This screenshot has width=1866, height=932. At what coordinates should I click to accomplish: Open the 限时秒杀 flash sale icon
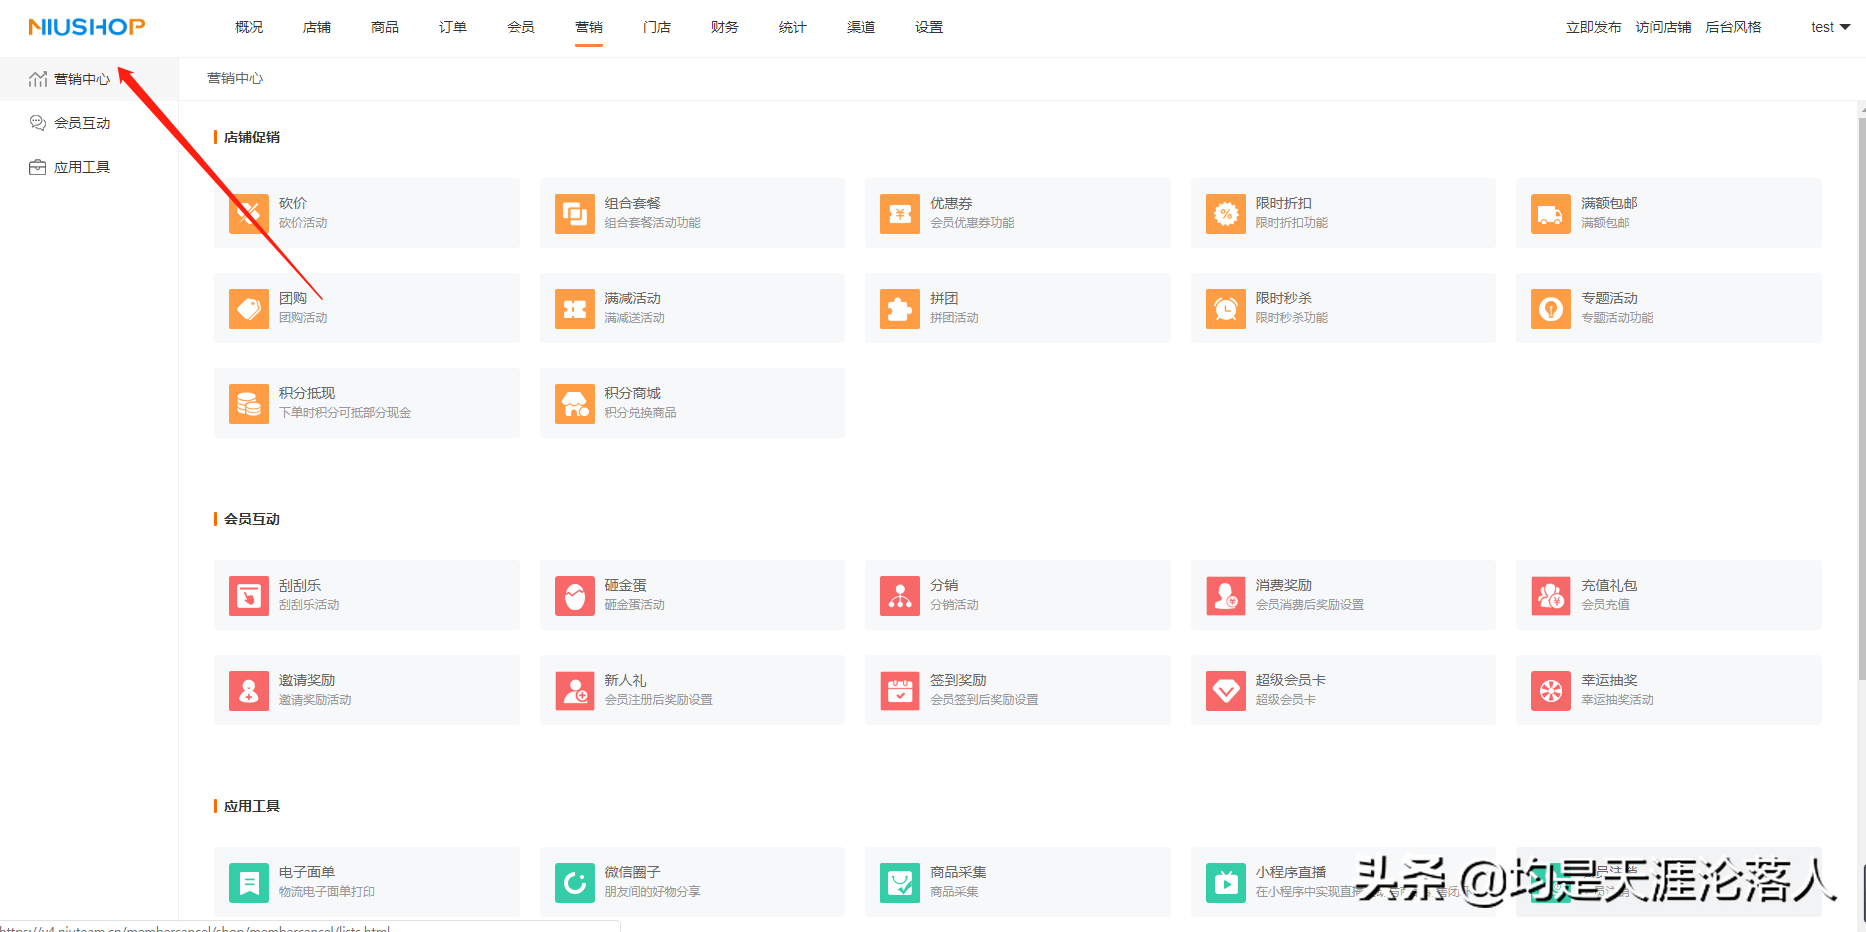pyautogui.click(x=1225, y=308)
